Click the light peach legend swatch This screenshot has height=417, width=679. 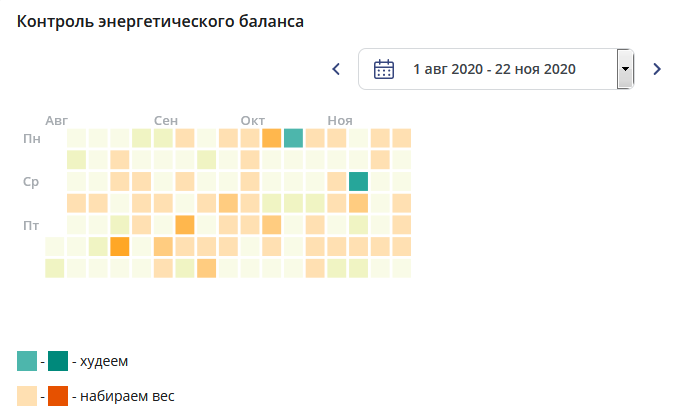[27, 396]
